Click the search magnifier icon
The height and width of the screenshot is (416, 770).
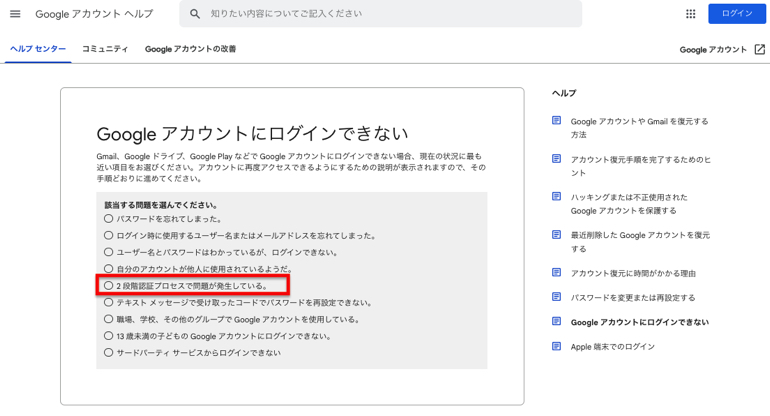tap(195, 14)
